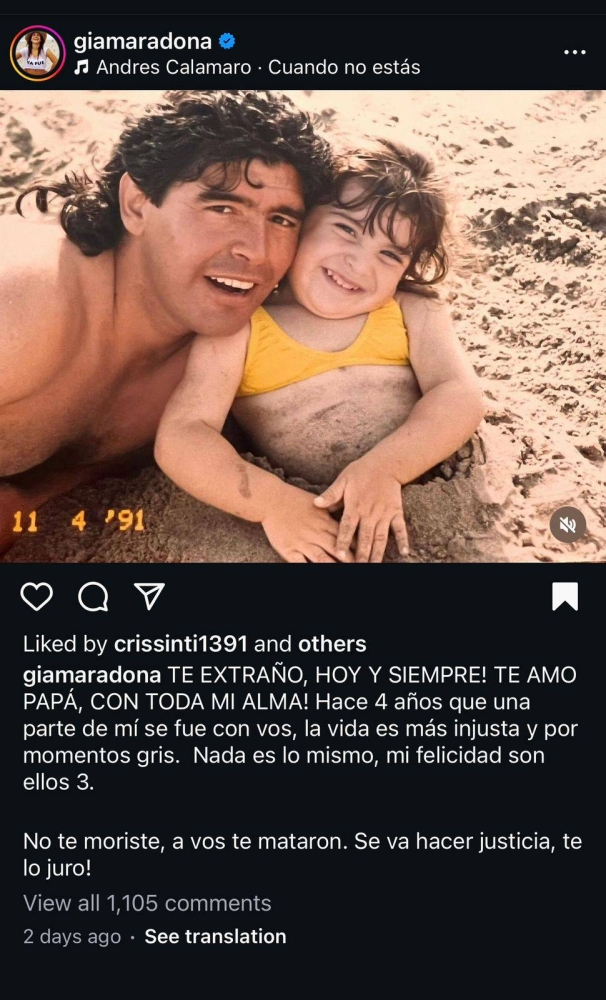Open crissinti1391 profile from likes
The image size is (606, 1000).
181,644
